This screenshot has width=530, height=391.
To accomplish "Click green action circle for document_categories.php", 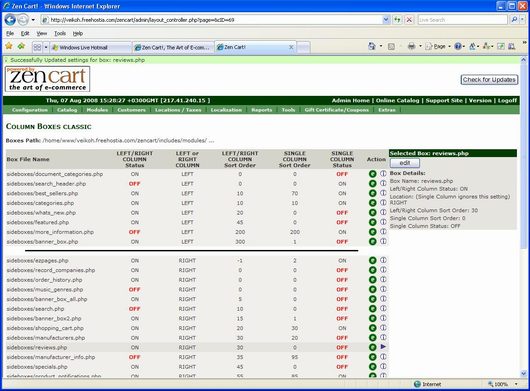I will [372, 174].
